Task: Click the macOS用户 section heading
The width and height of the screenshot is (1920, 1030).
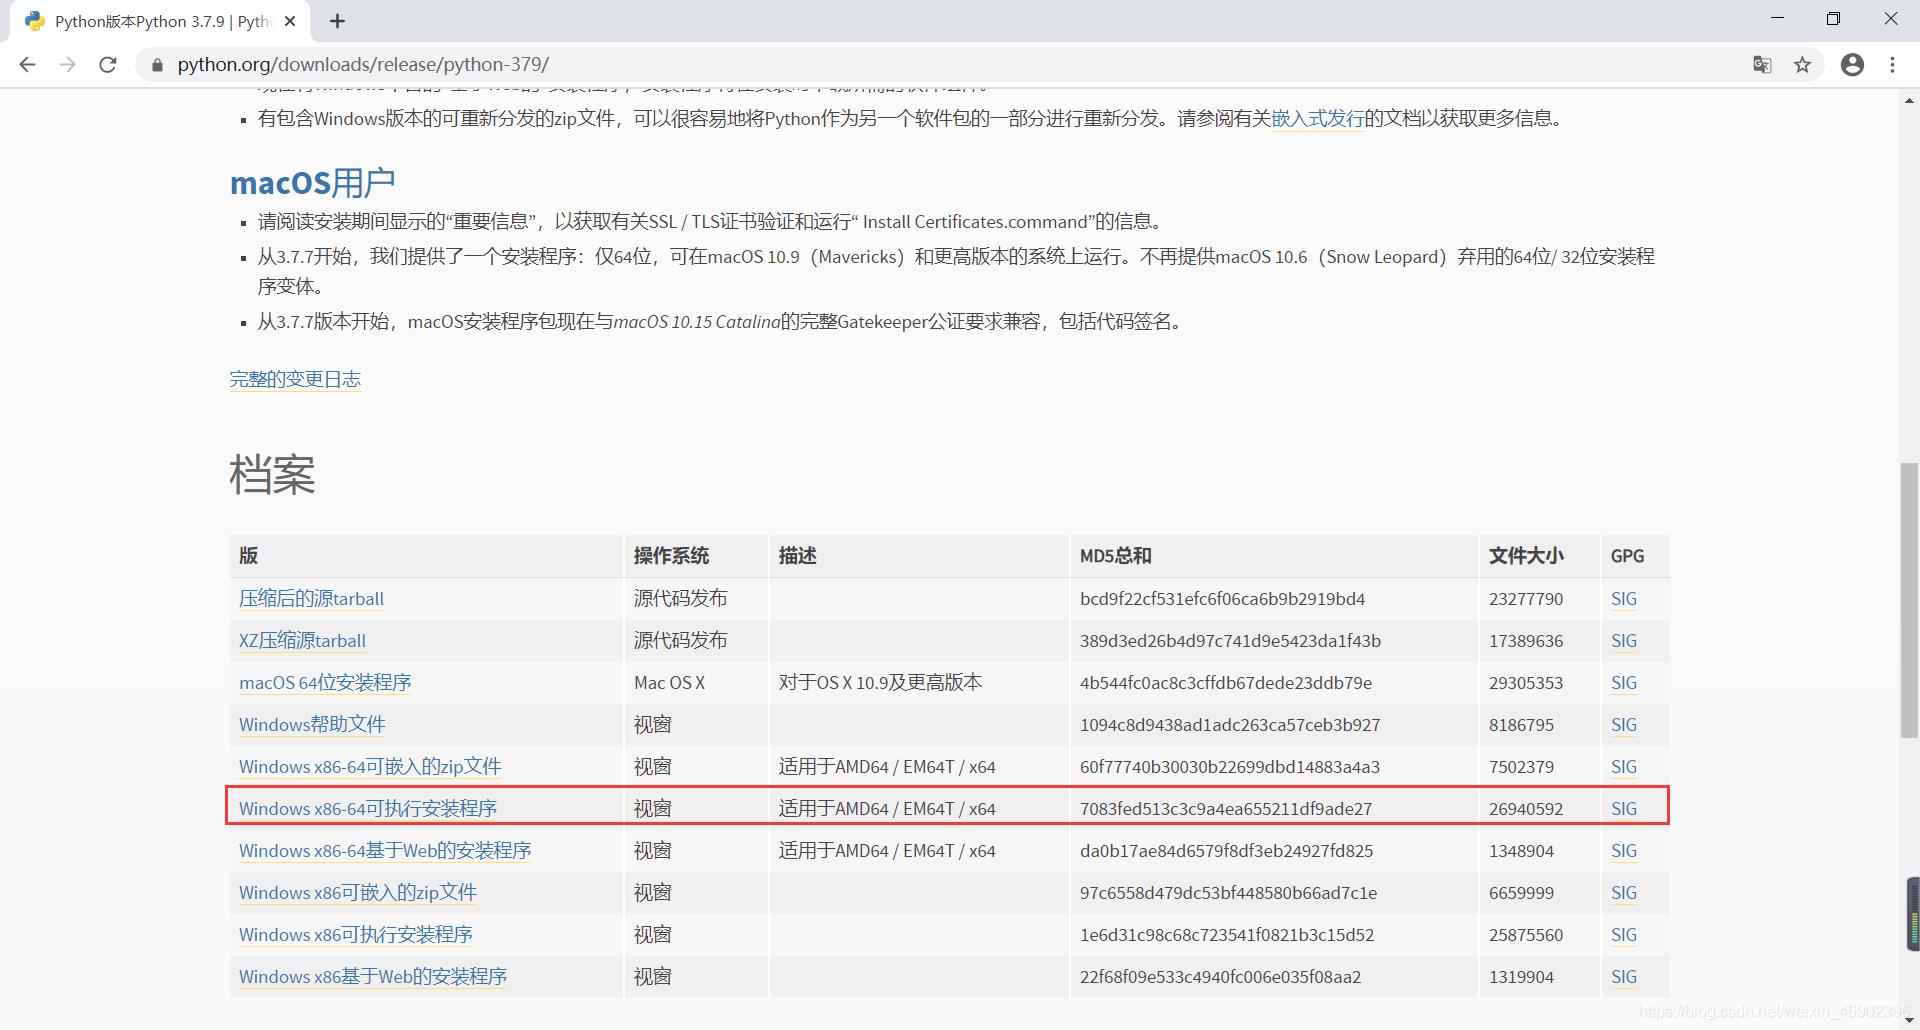Action: [313, 183]
